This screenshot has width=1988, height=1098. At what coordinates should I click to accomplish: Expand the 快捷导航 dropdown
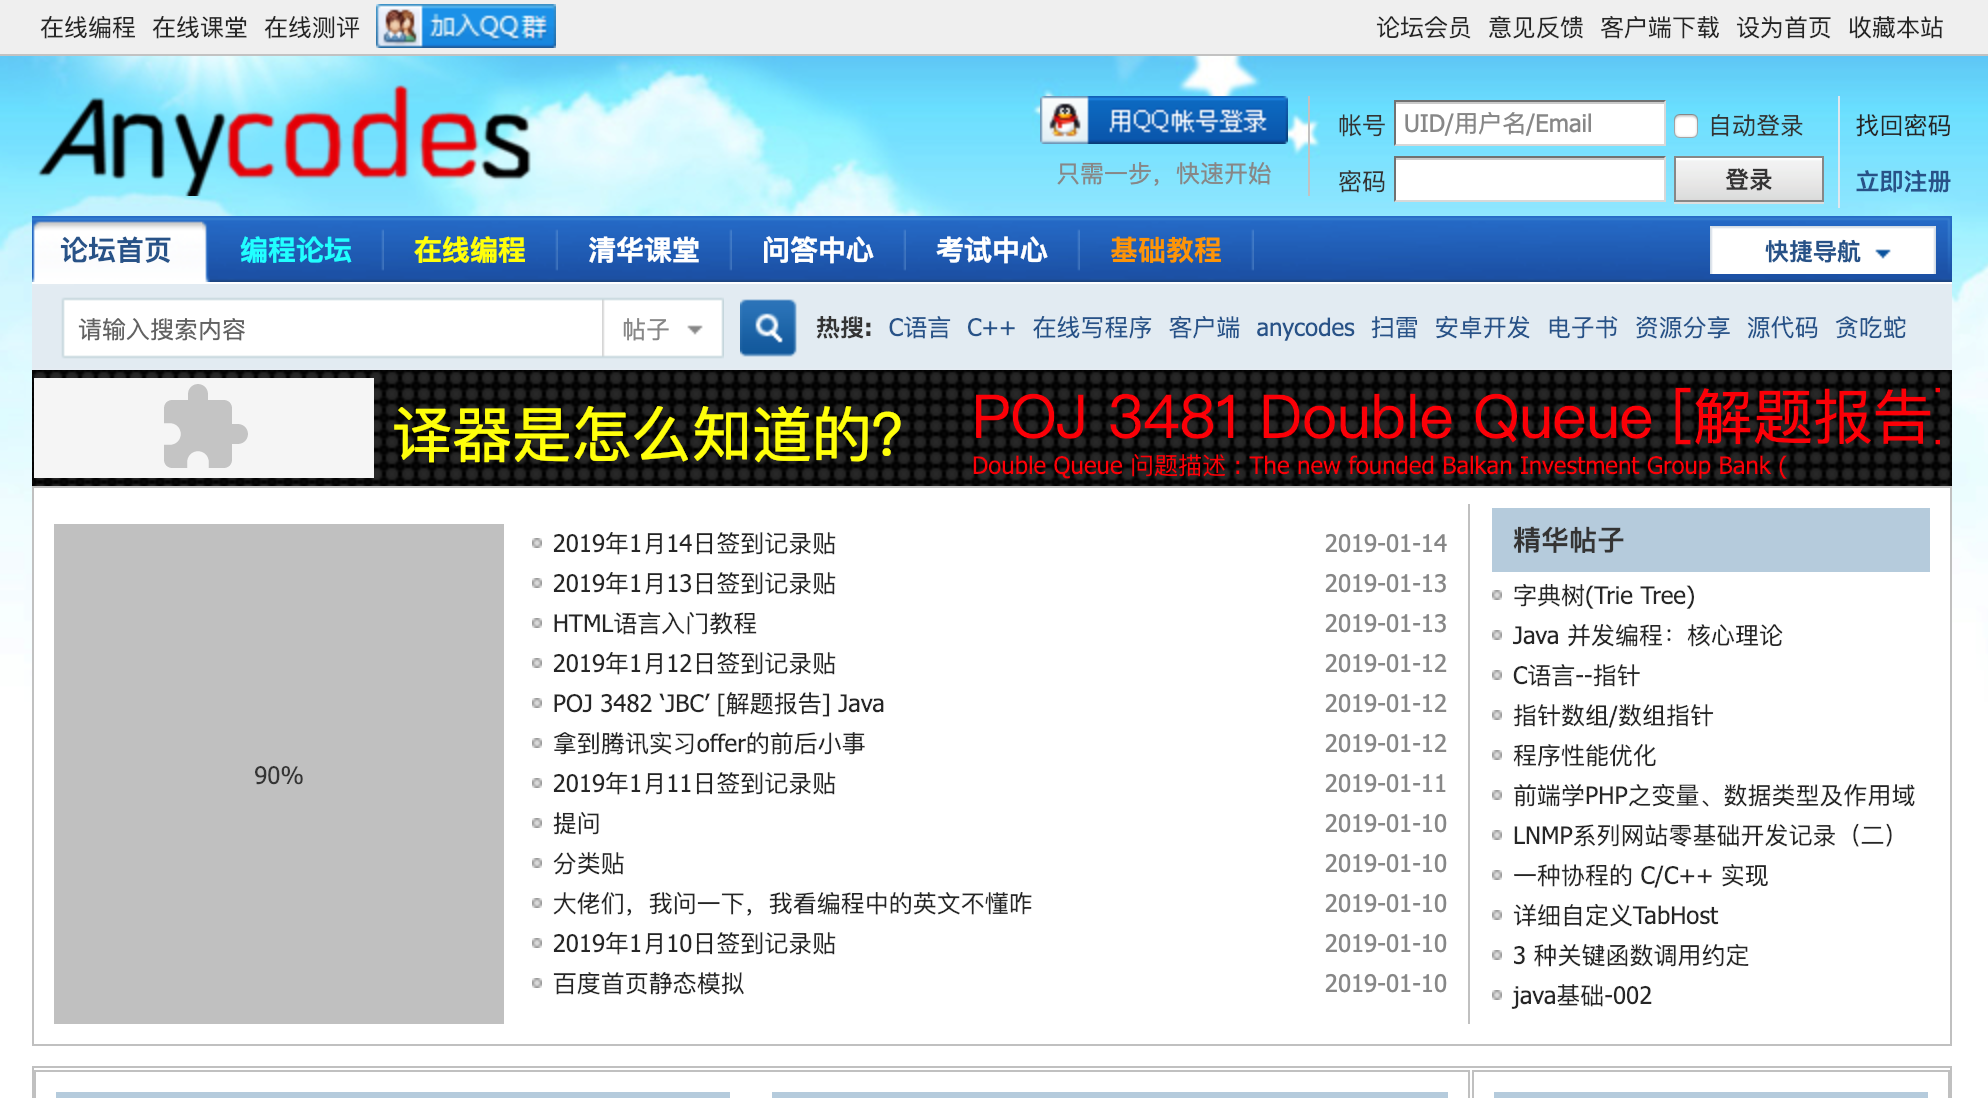coord(1823,251)
